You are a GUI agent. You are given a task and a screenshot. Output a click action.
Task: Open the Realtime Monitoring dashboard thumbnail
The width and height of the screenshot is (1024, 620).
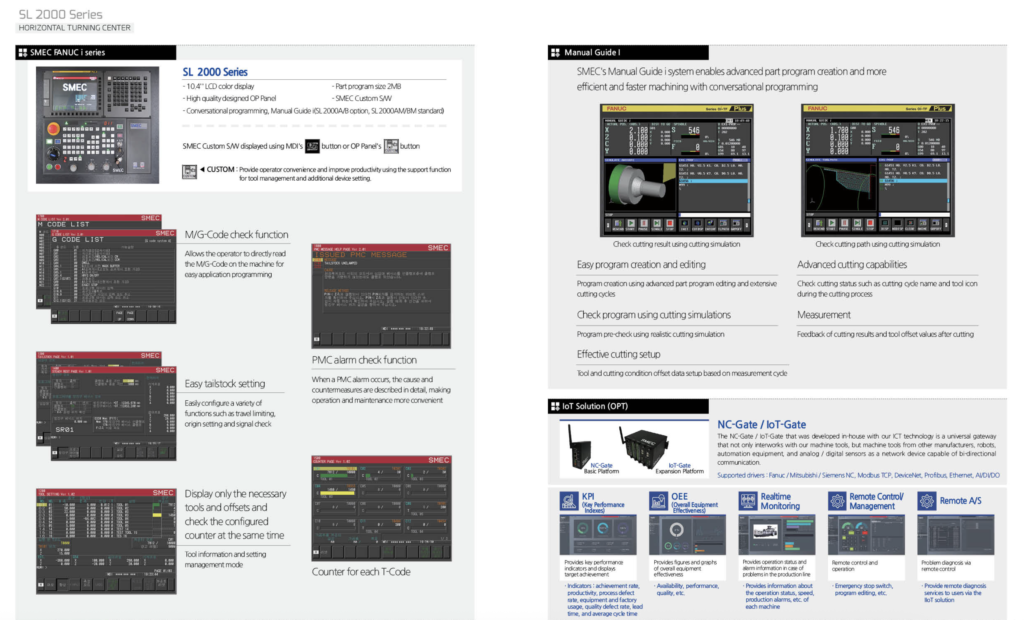(777, 534)
